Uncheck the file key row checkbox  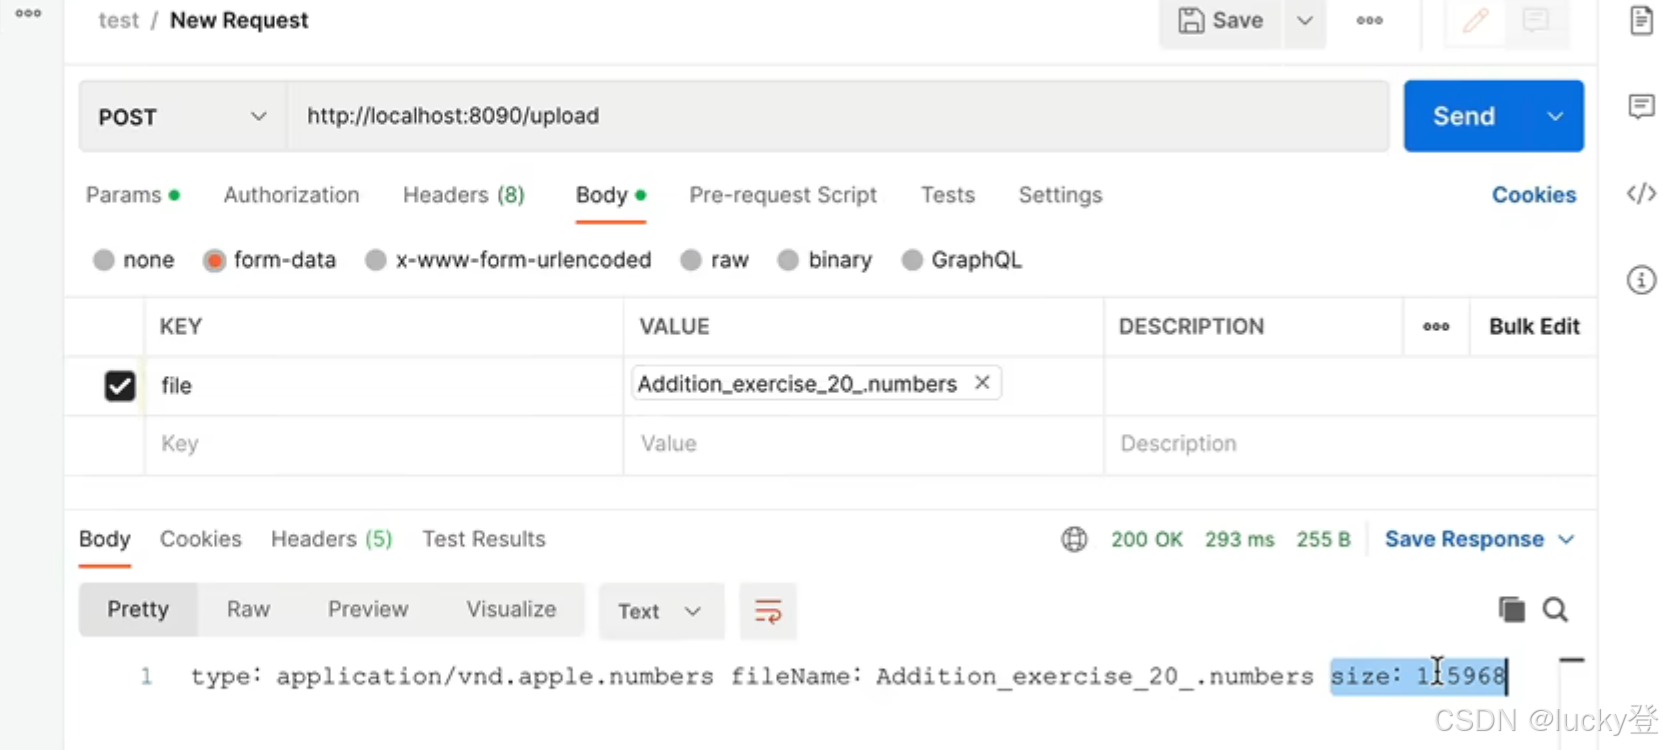[120, 386]
